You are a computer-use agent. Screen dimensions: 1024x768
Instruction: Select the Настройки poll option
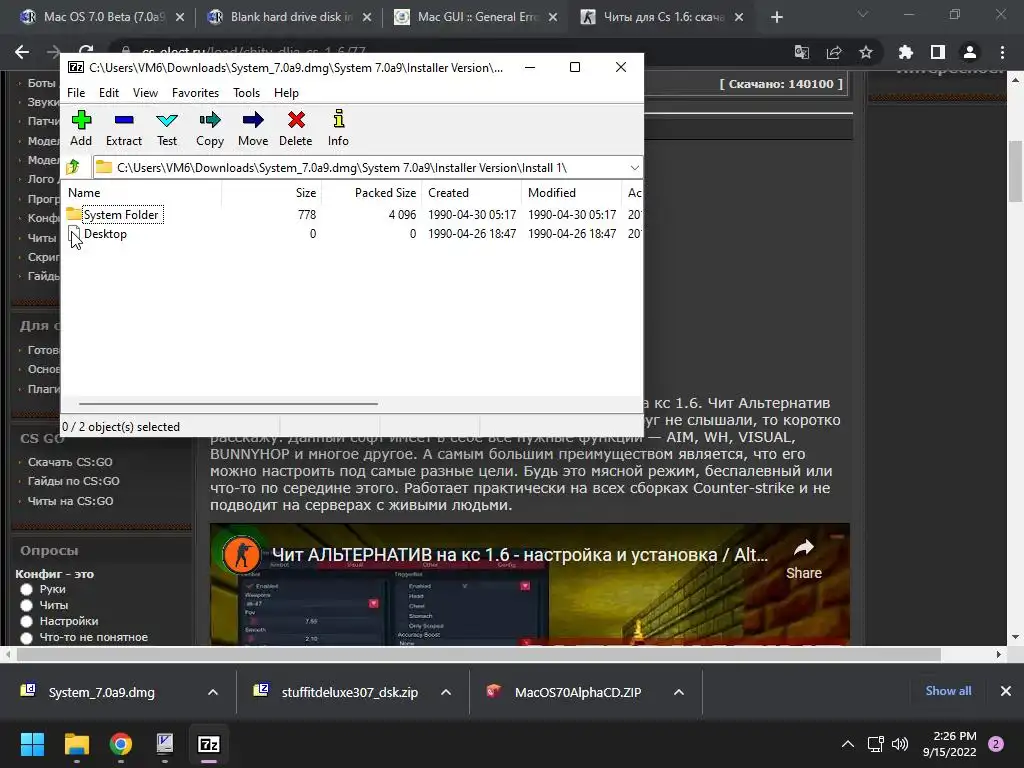(x=27, y=621)
